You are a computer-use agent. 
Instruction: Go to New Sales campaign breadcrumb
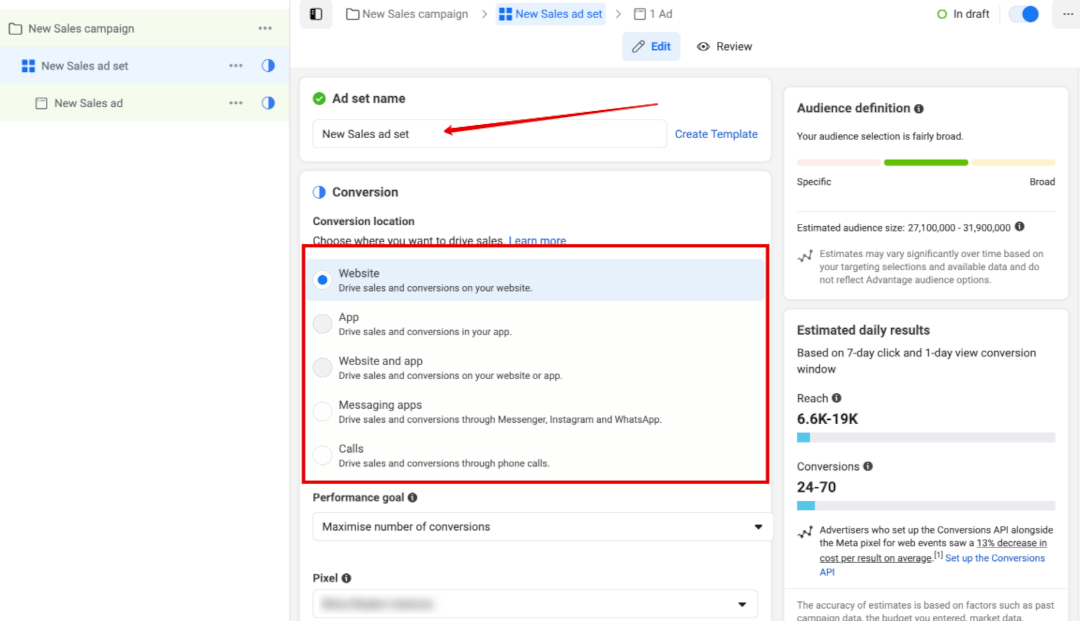pyautogui.click(x=407, y=14)
